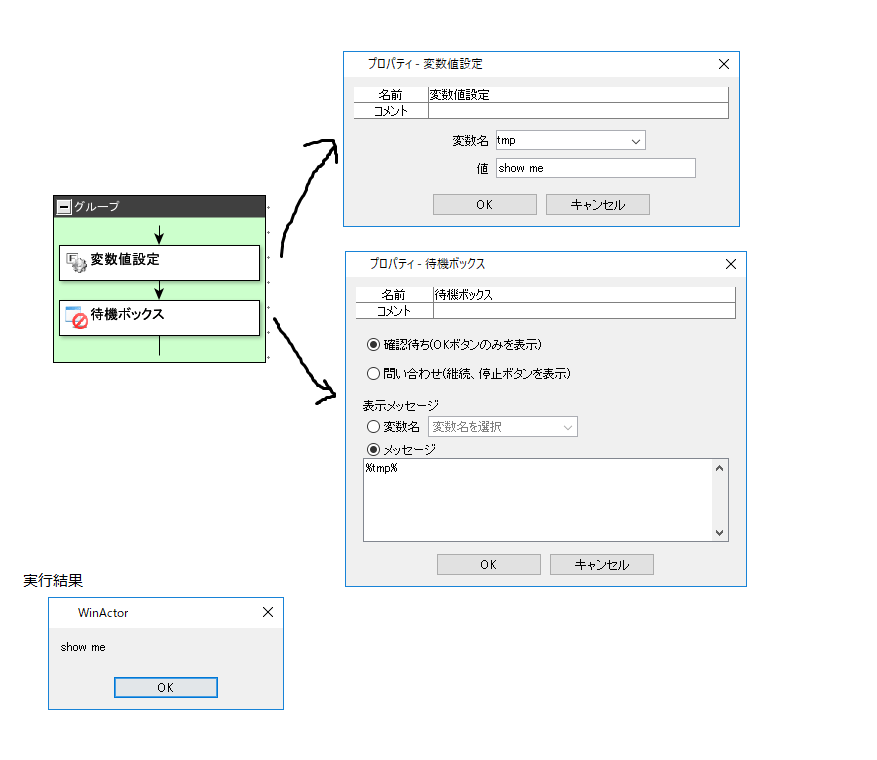Close the プロパティ - 変数値設定 dialog
This screenshot has width=877, height=760.
[724, 64]
